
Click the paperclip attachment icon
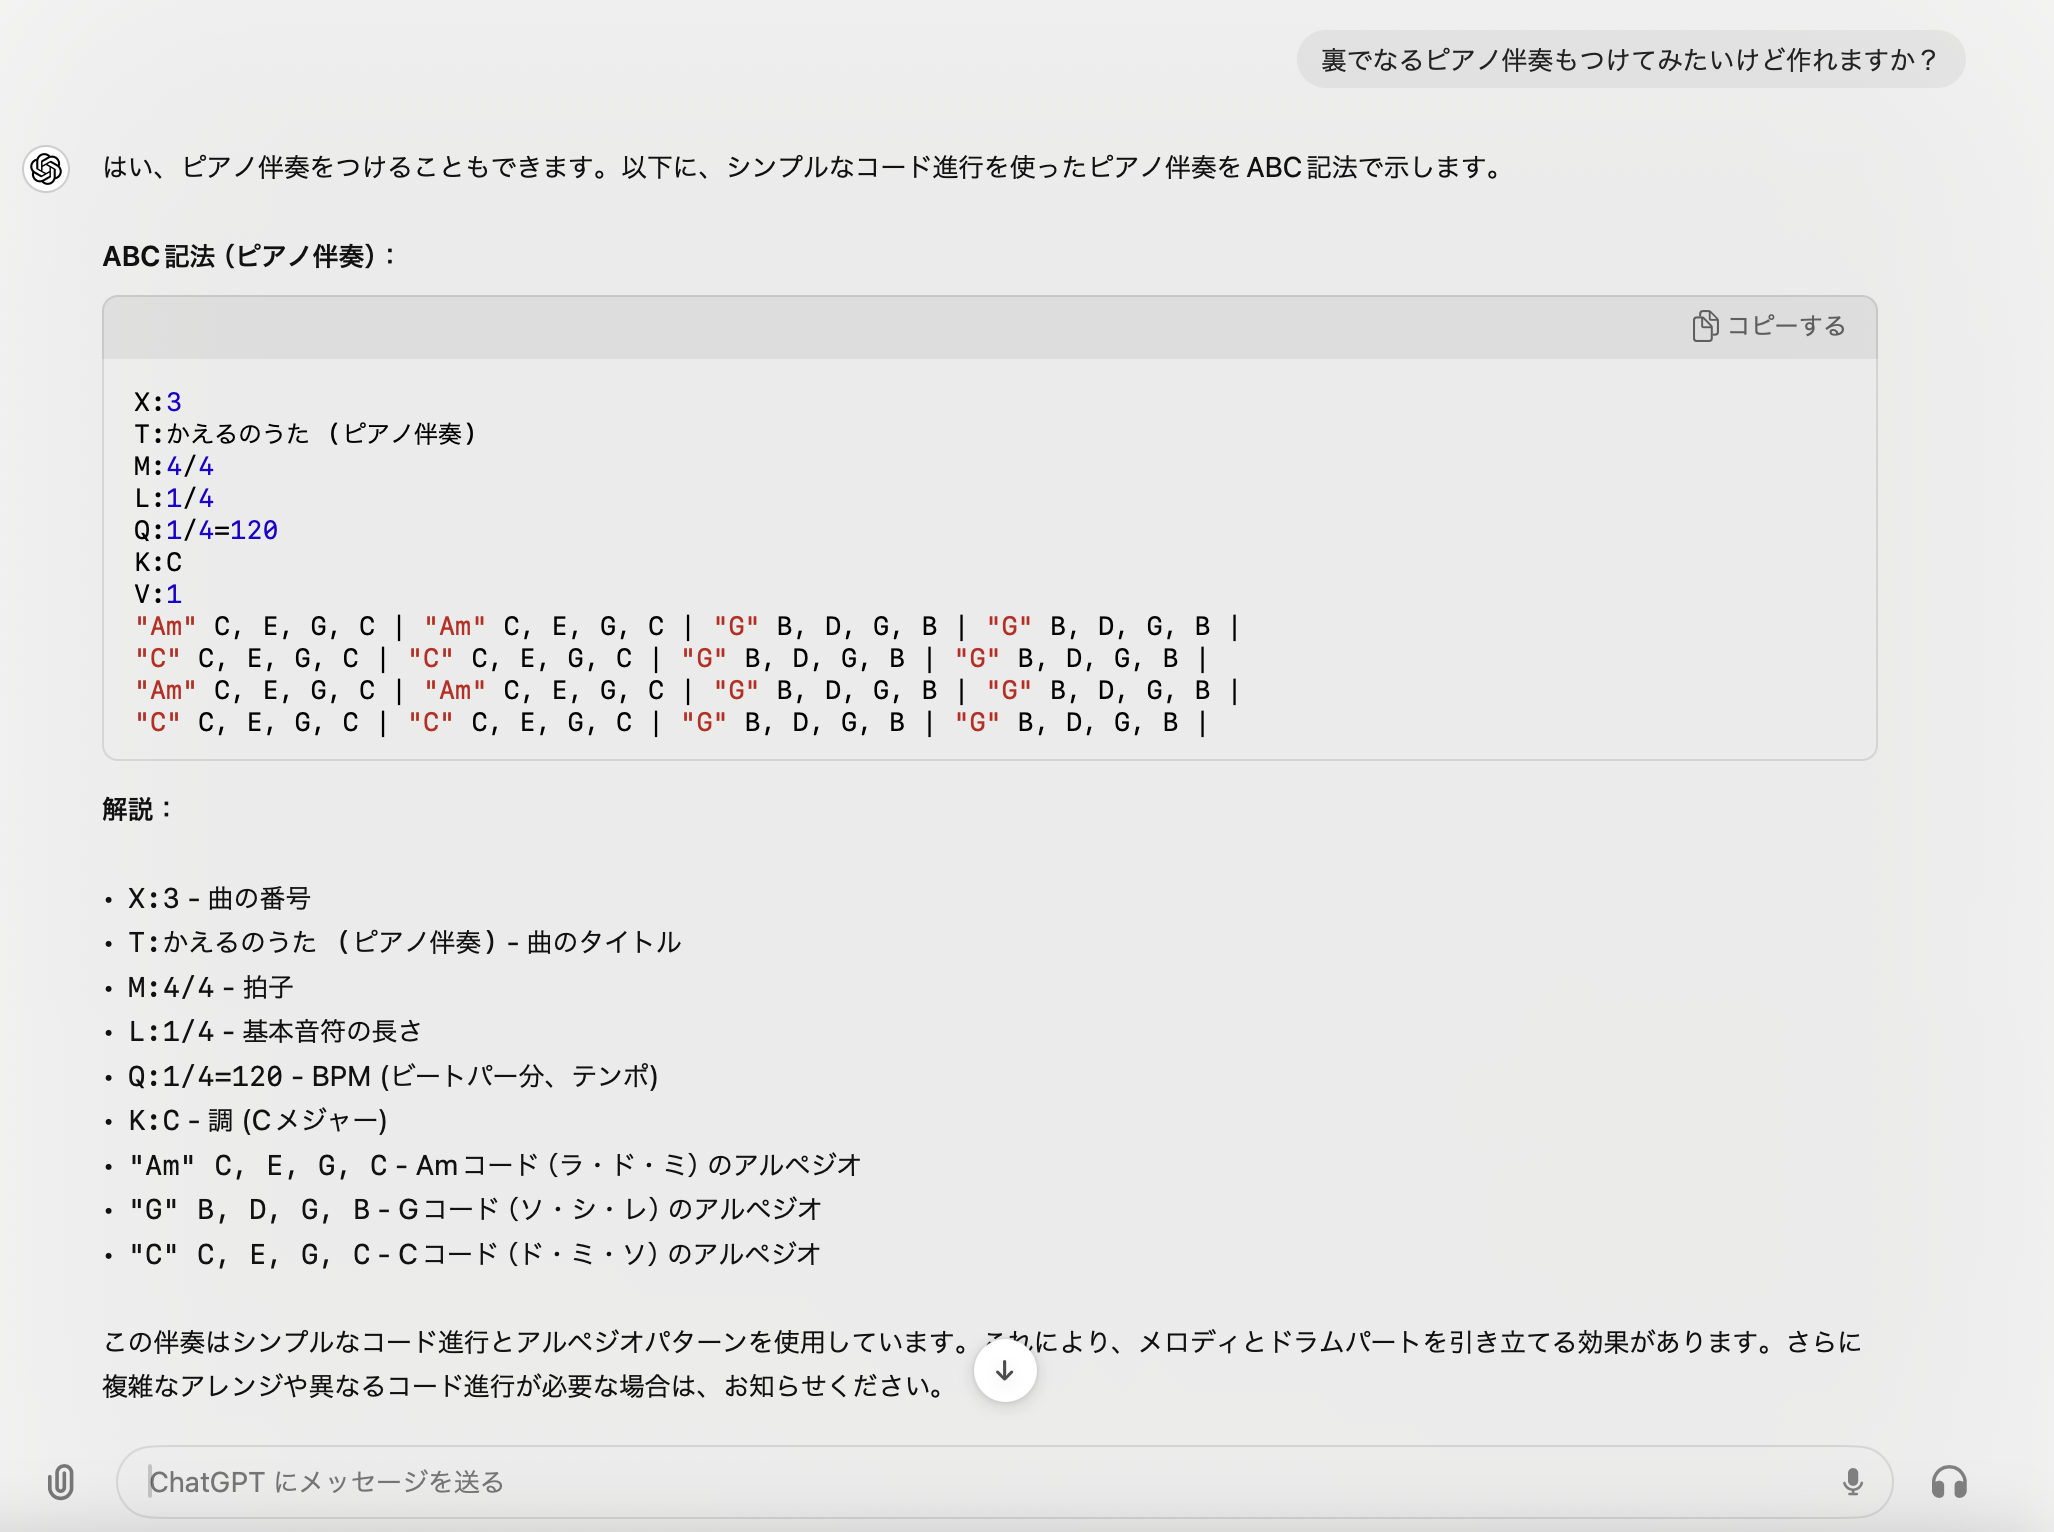pyautogui.click(x=62, y=1482)
